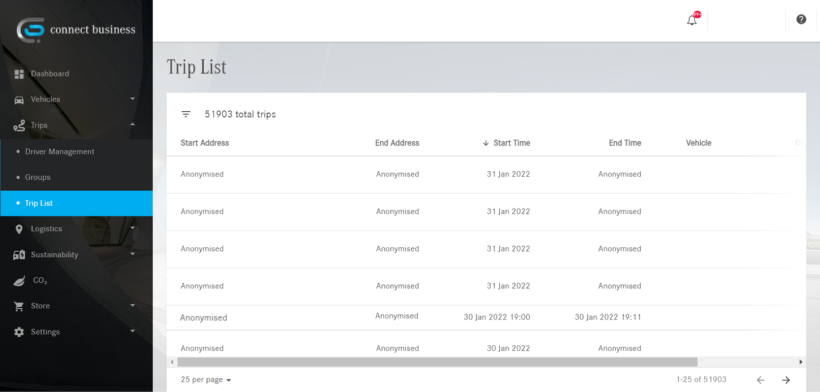Expand the Store menu

click(x=76, y=306)
